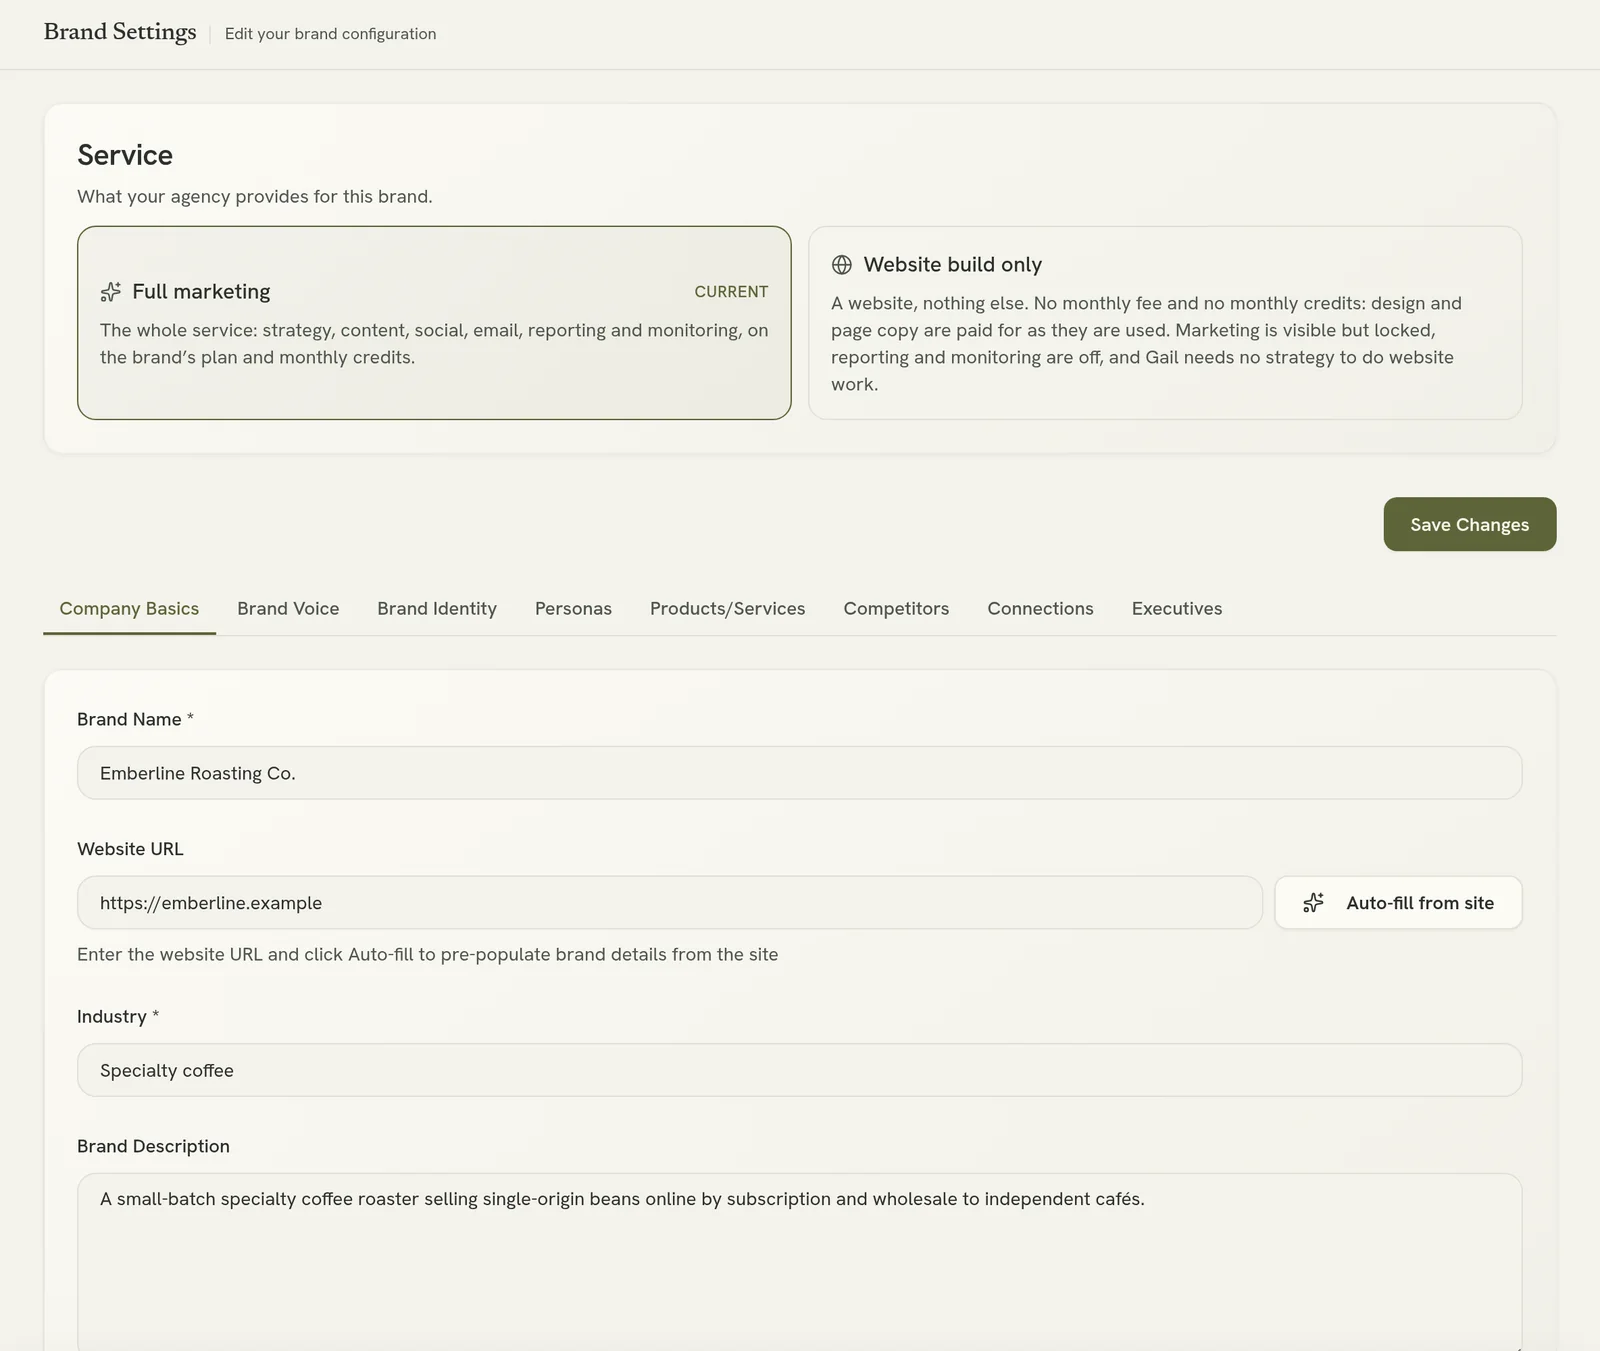The width and height of the screenshot is (1600, 1351).
Task: Focus the Brand Name input field
Action: pos(799,773)
